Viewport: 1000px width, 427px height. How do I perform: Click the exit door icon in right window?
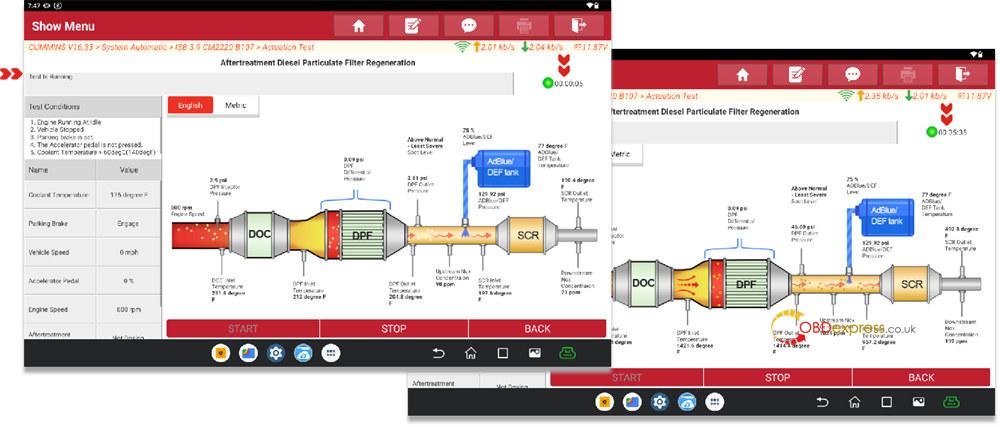[x=962, y=75]
